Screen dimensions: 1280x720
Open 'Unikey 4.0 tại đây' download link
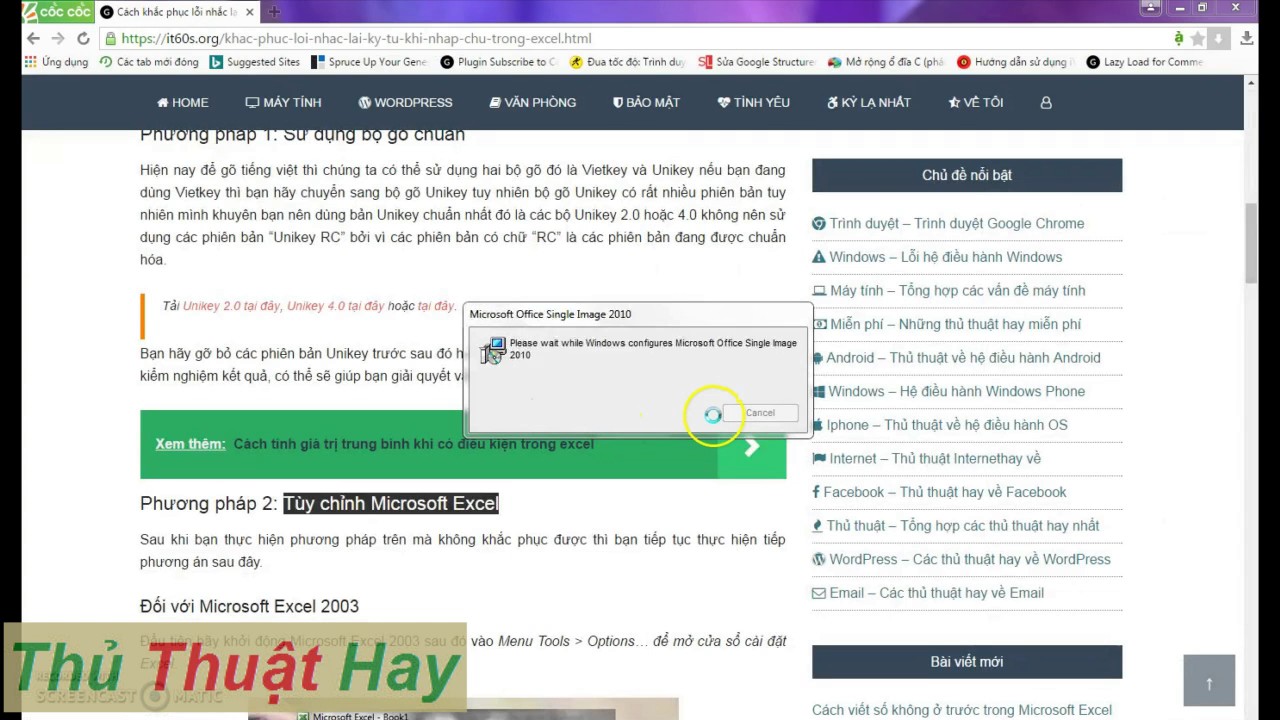pos(336,306)
